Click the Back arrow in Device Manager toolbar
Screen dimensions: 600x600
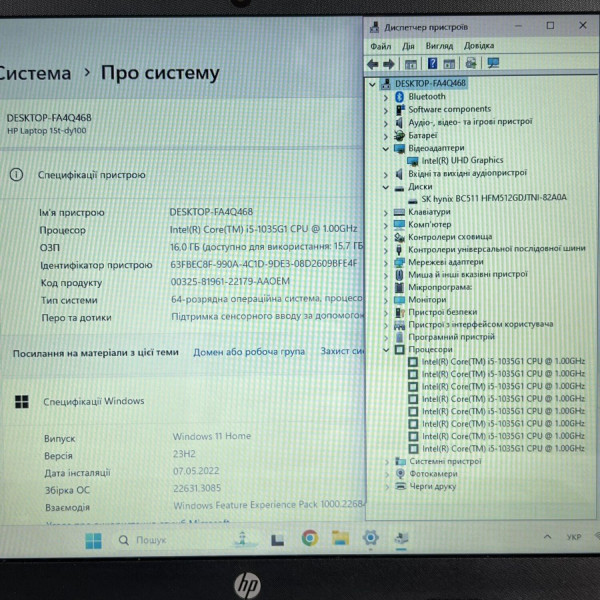pos(372,64)
